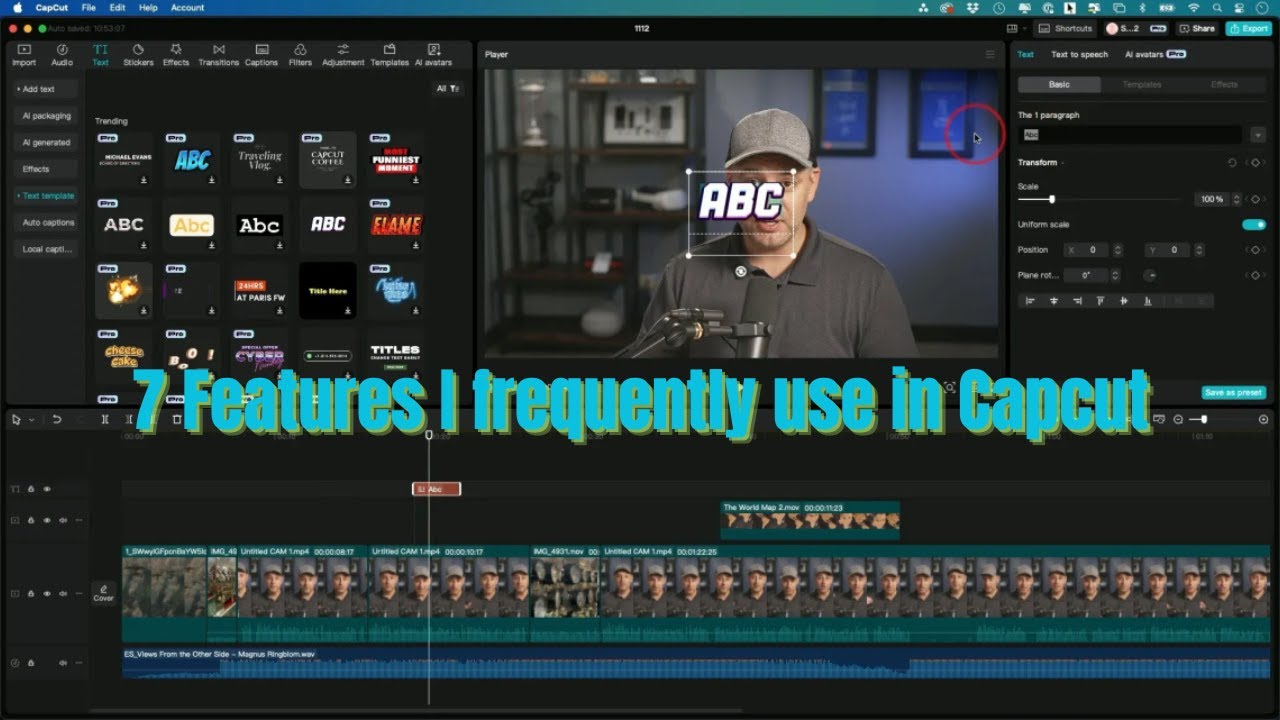Toggle the Uniform scale switch

point(1254,224)
